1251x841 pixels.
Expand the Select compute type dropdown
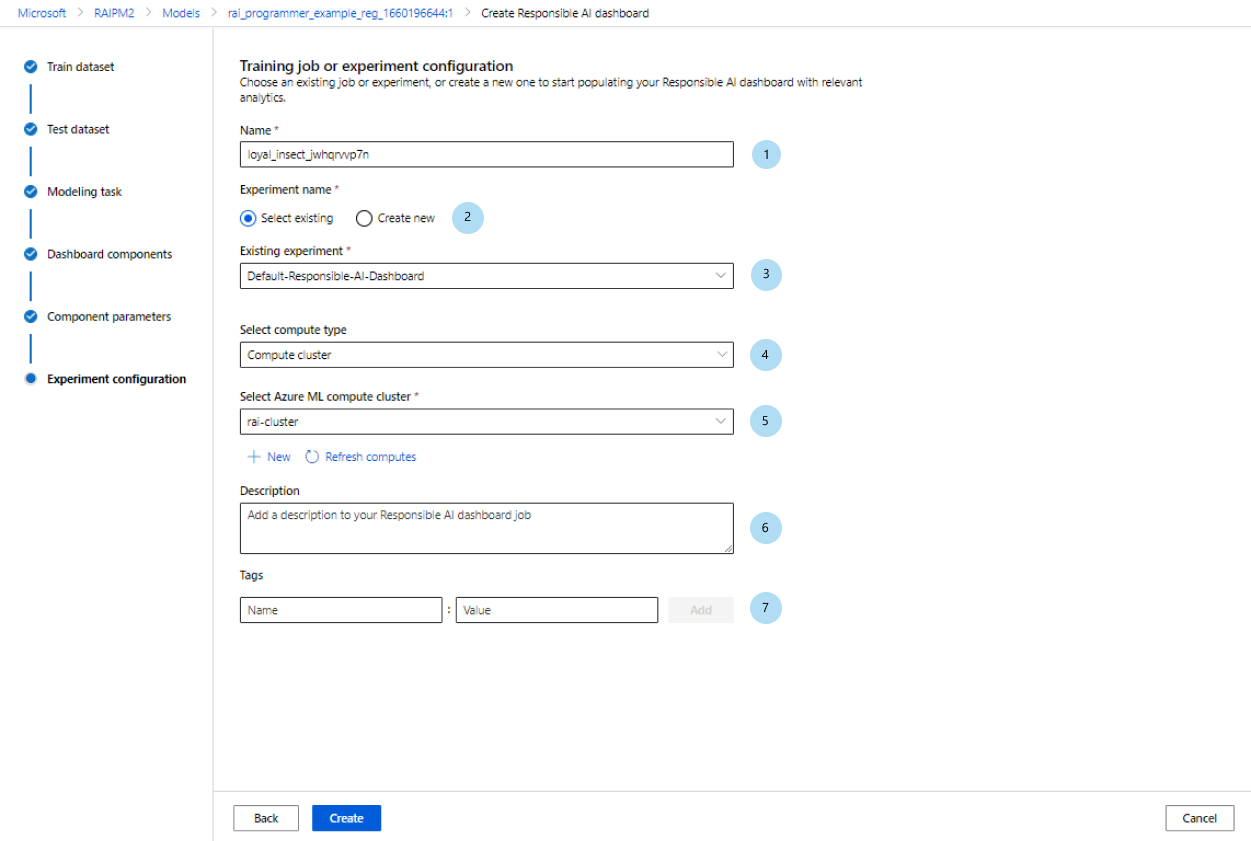(486, 355)
